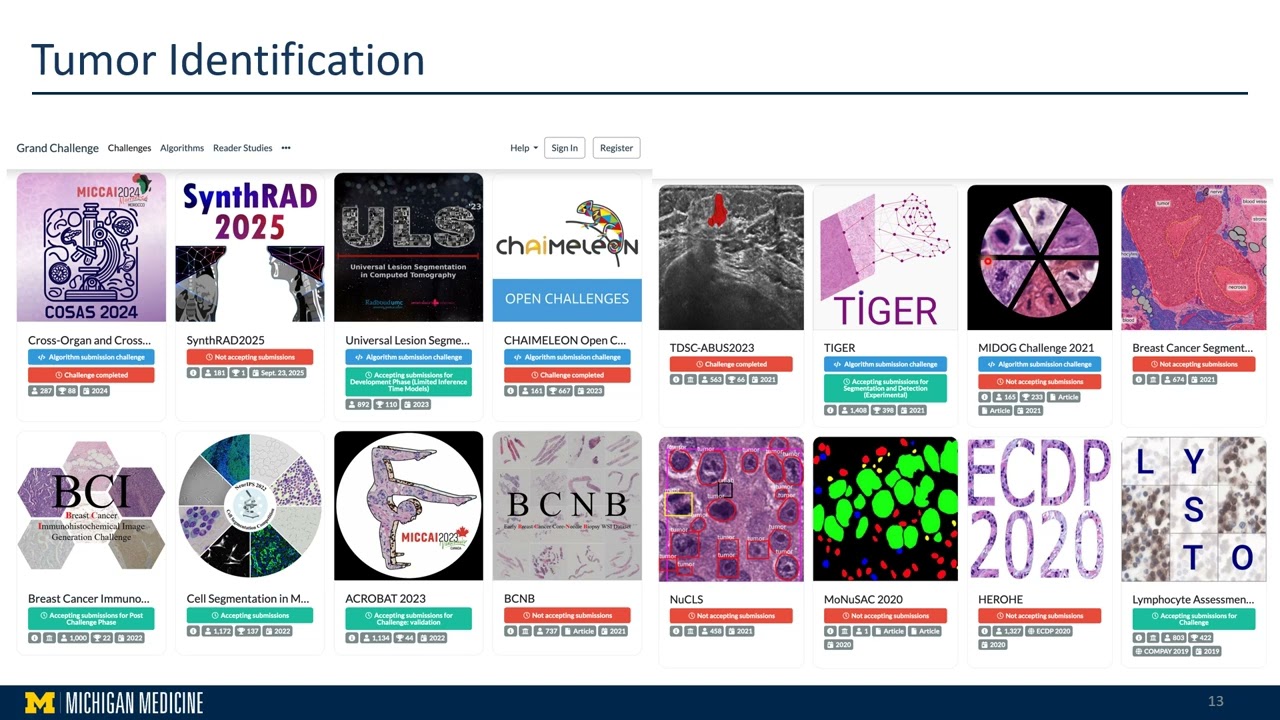Screen dimensions: 1280x720
Task: Click the HEROHE card title
Action: [1000, 600]
